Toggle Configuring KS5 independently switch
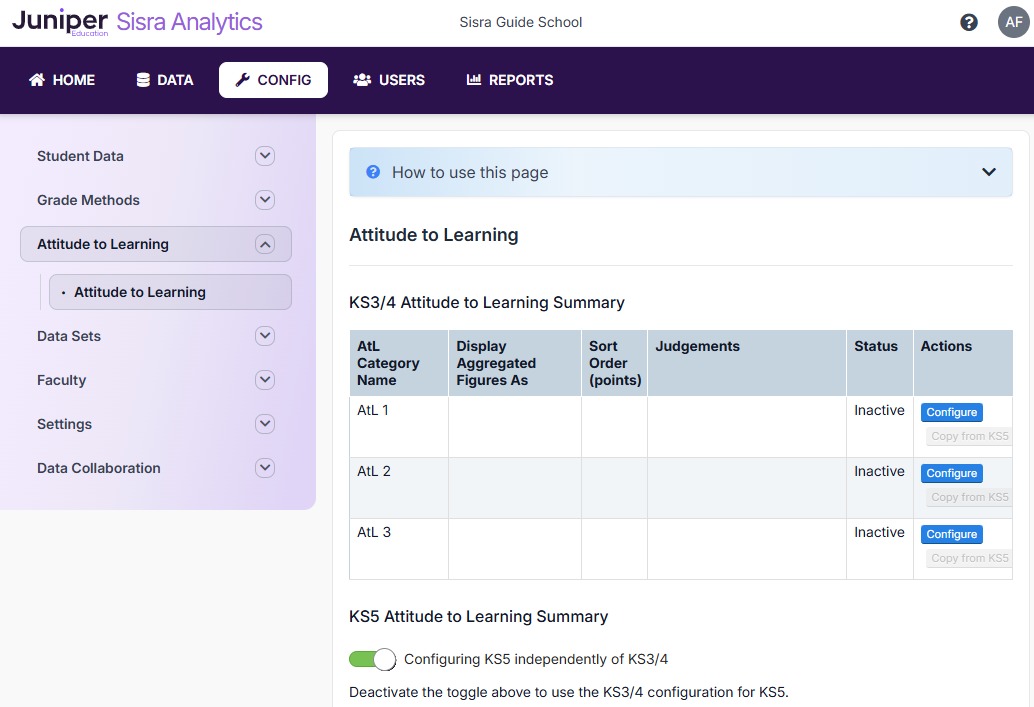The width and height of the screenshot is (1034, 707). click(x=372, y=659)
